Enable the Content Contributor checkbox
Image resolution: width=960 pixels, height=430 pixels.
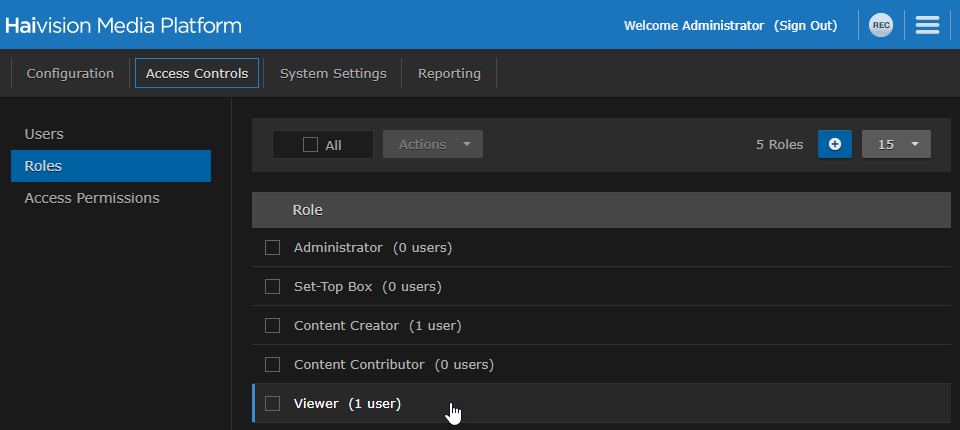pyautogui.click(x=272, y=365)
